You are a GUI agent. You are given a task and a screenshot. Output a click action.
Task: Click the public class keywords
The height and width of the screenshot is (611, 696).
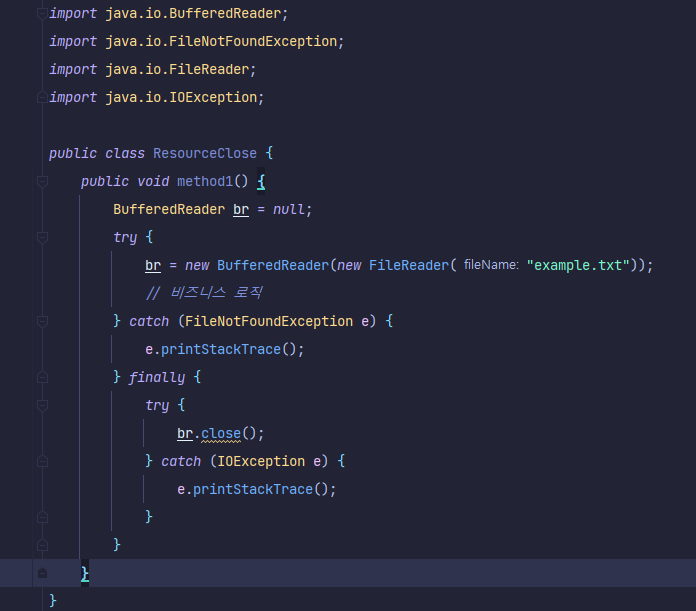[96, 154]
